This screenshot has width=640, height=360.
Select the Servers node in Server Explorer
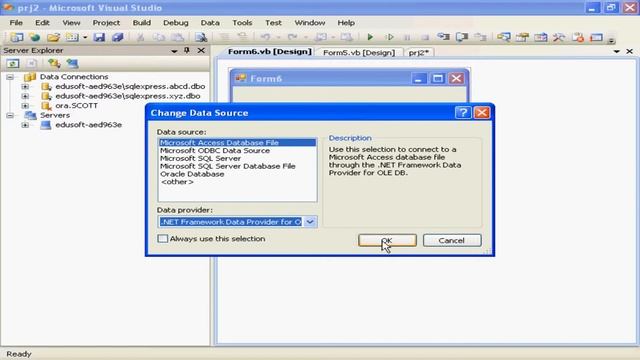pos(55,116)
